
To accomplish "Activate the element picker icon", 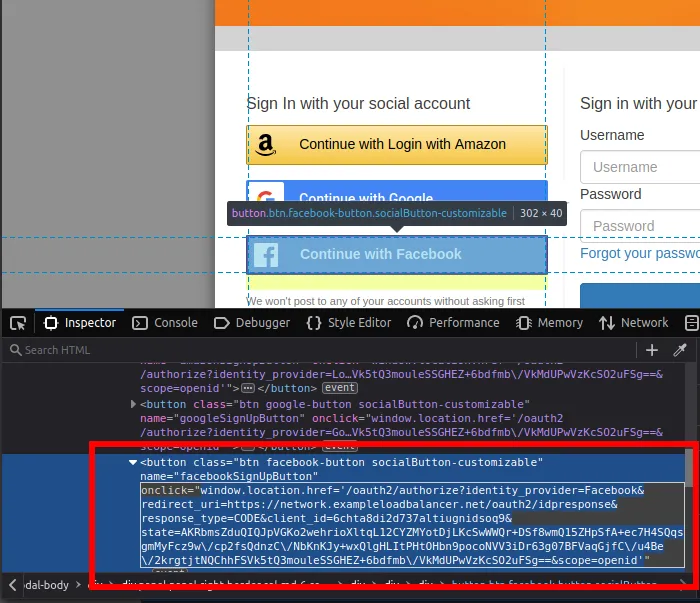I will tap(18, 323).
